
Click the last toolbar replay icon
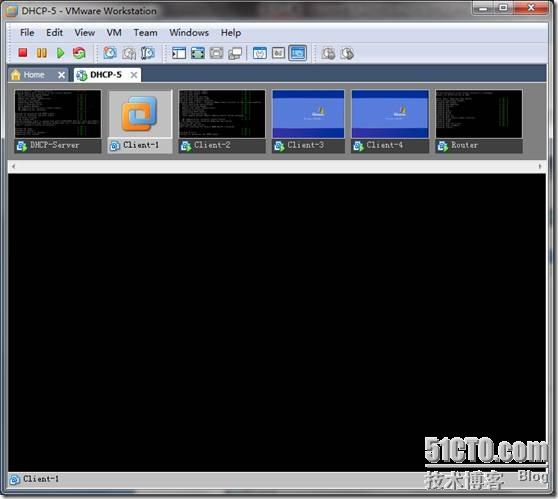tap(347, 53)
